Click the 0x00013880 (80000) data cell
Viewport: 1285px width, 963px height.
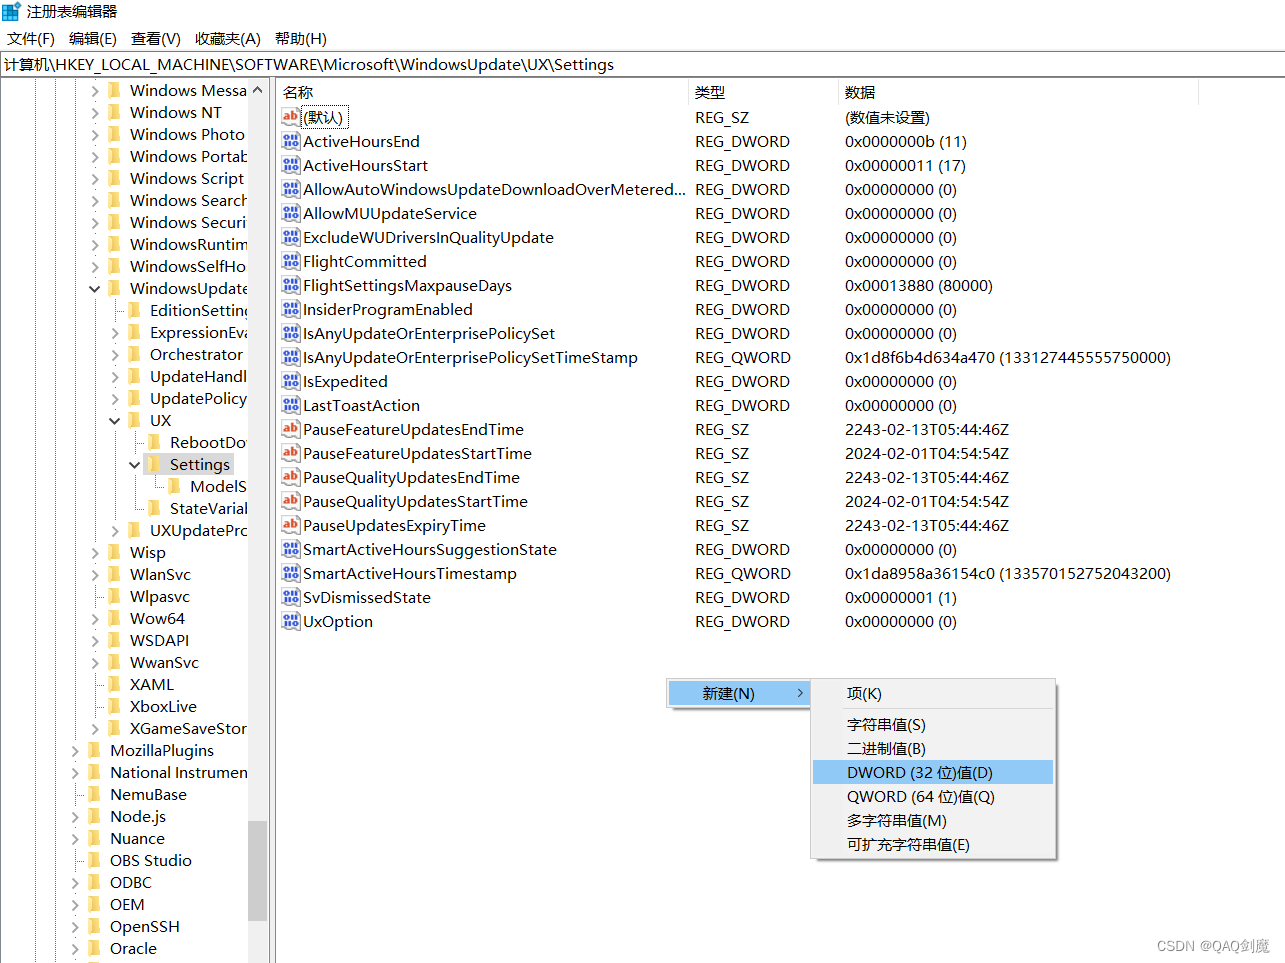pos(919,285)
